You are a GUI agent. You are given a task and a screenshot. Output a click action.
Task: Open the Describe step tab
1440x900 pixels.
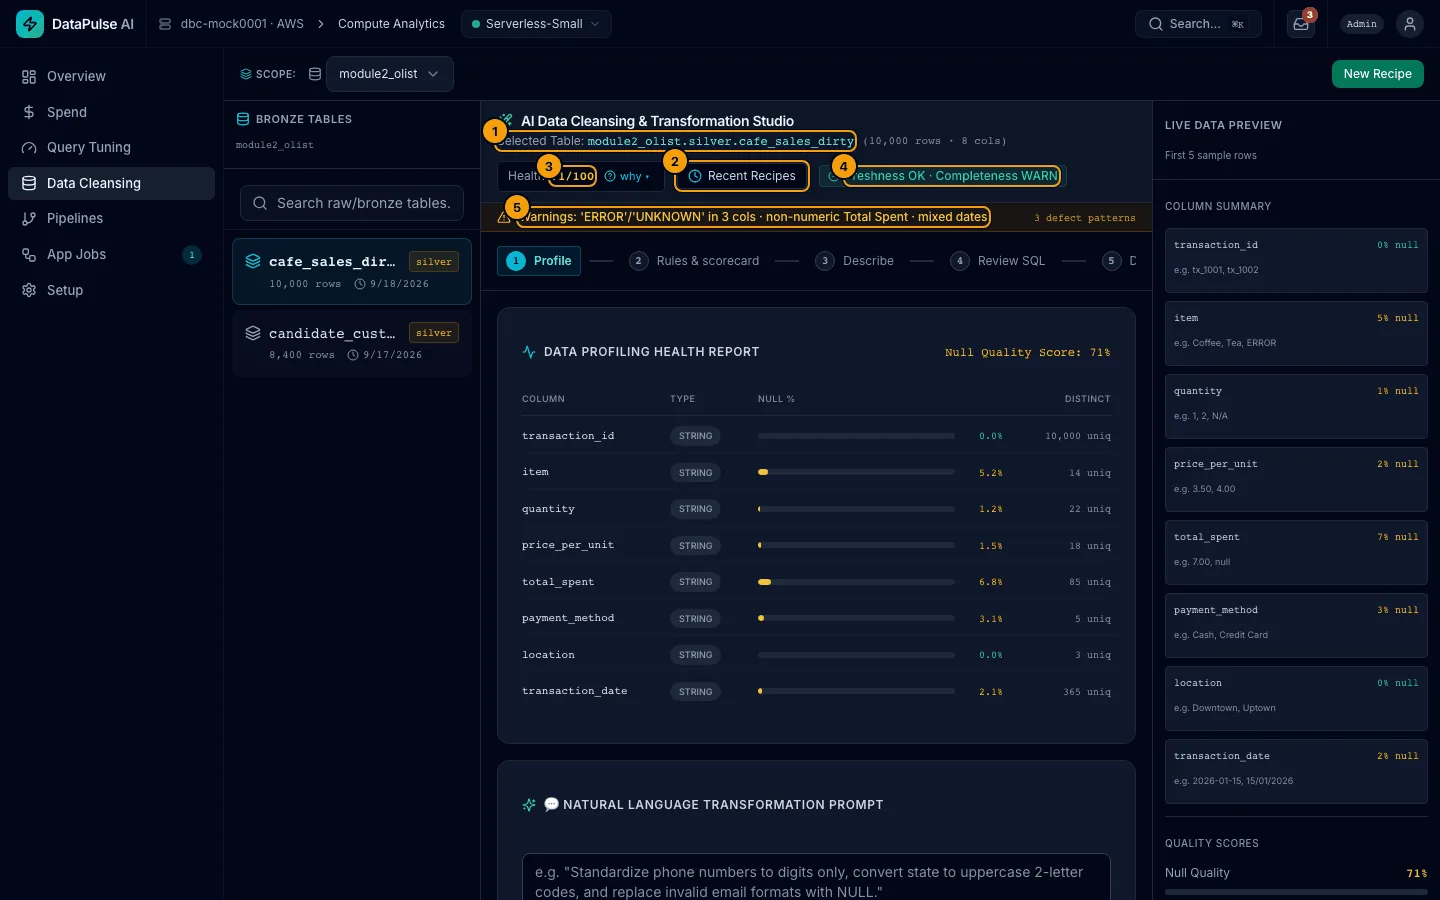(855, 261)
